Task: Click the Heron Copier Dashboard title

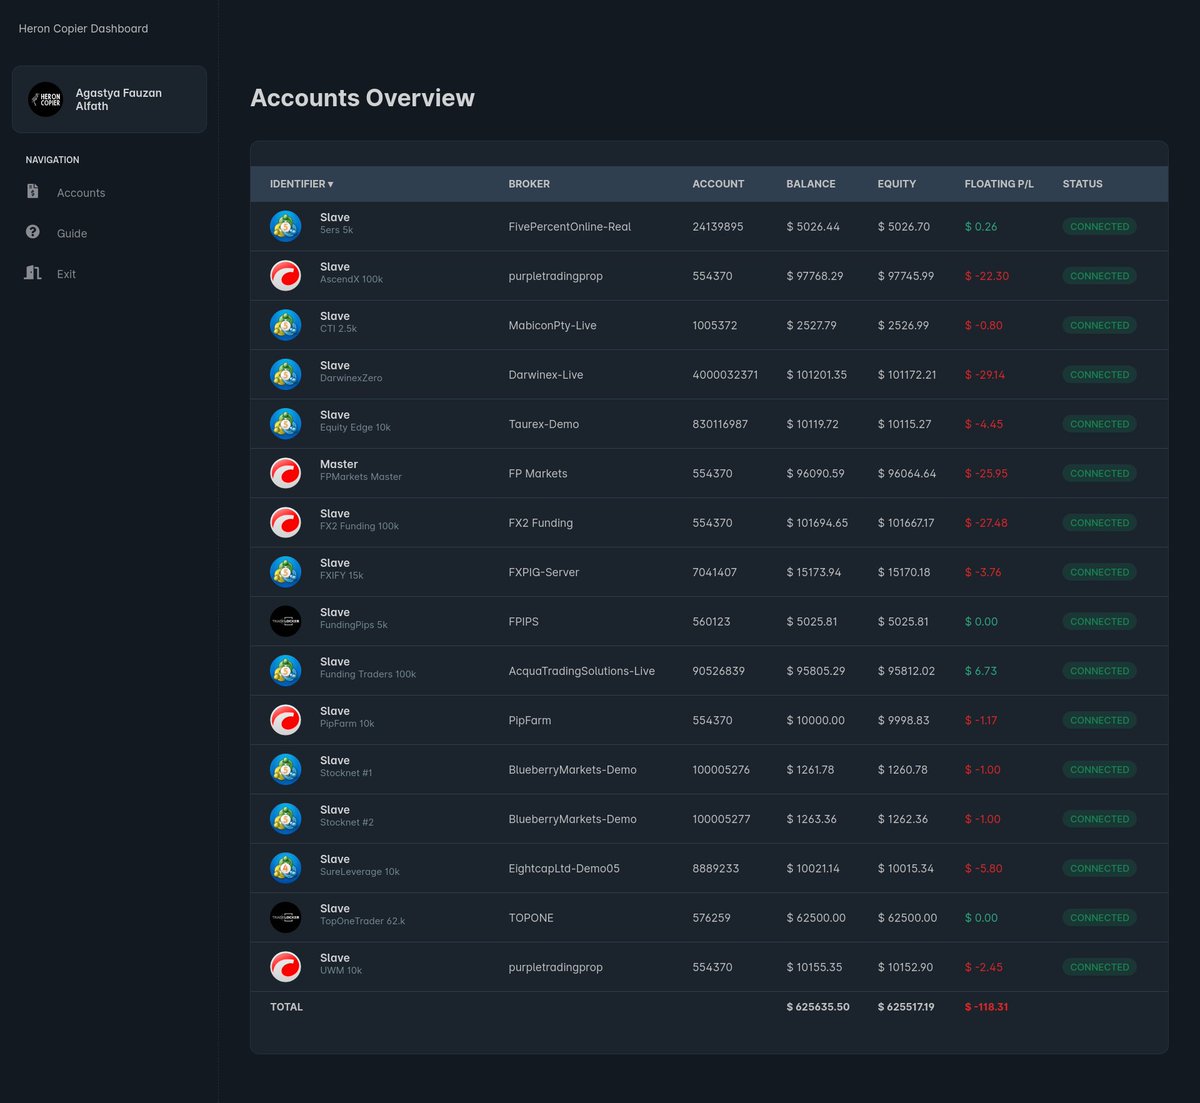Action: tap(83, 28)
